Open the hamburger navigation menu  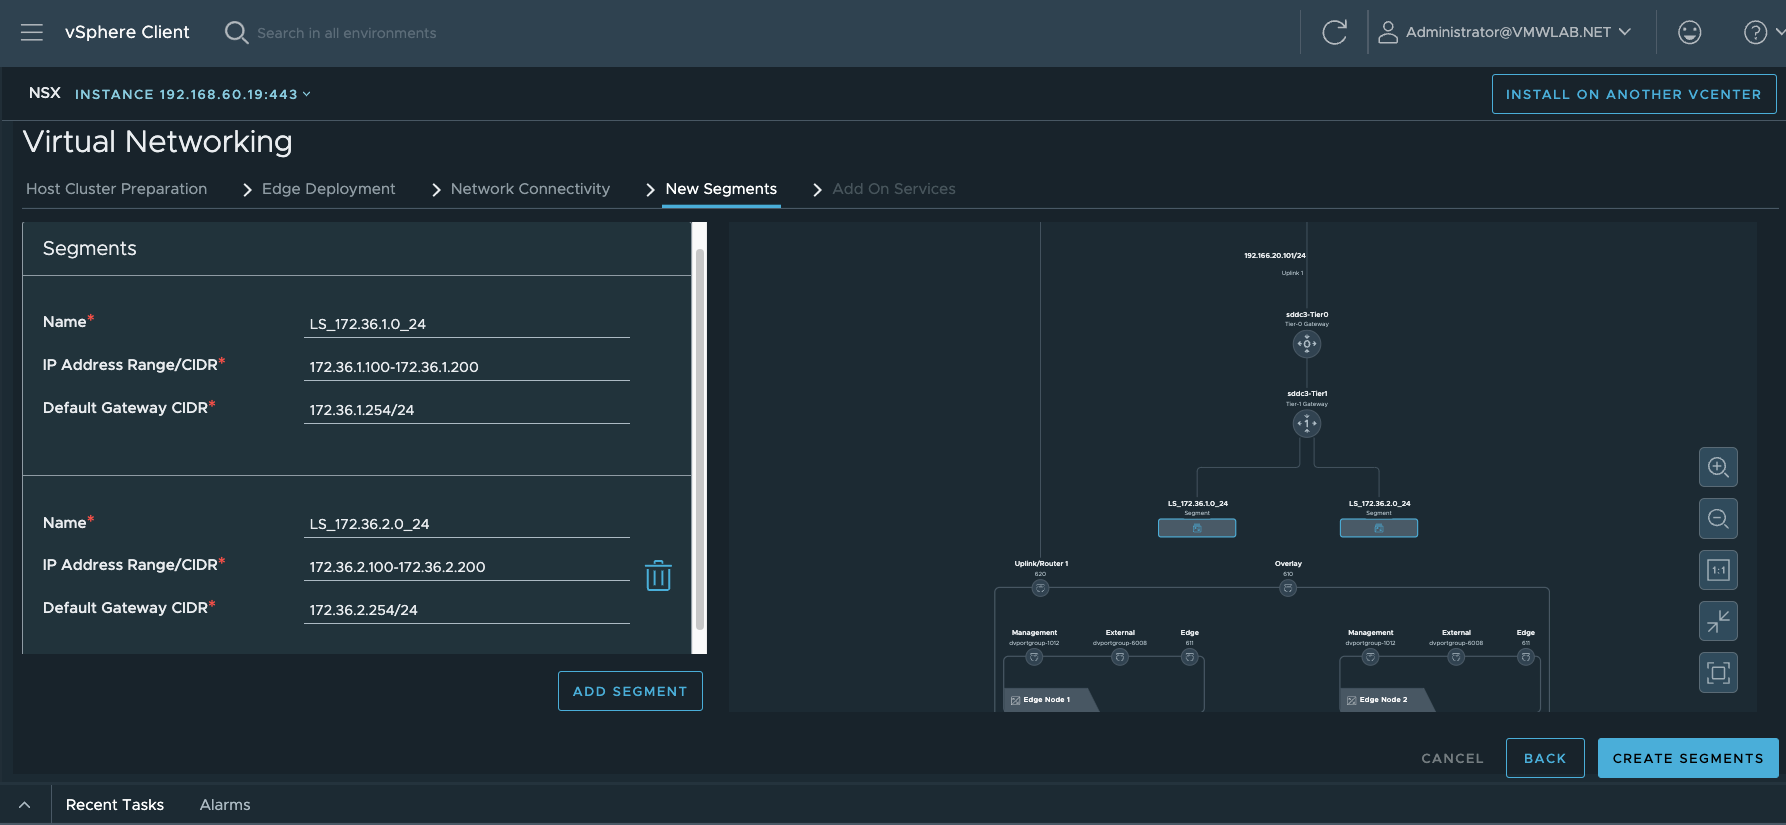click(x=32, y=32)
